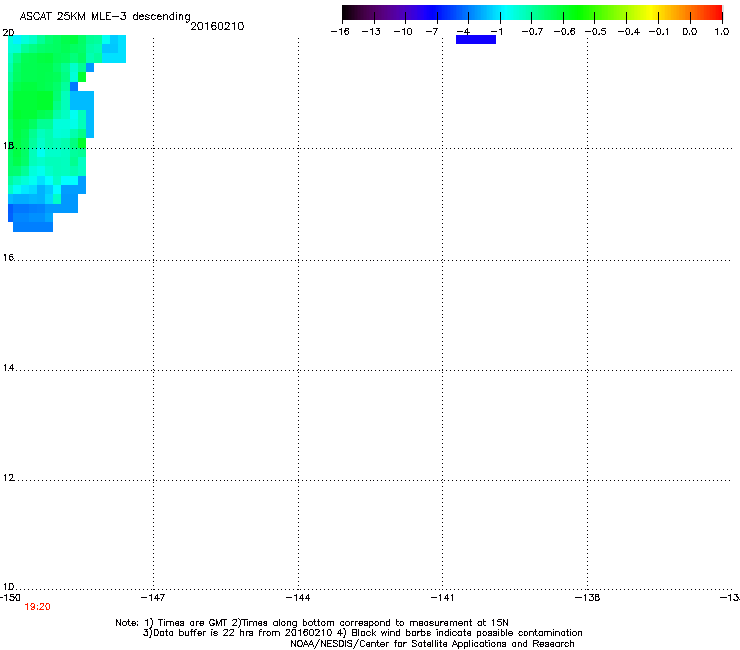Select the date label 20160210
This screenshot has width=740, height=650.
(217, 26)
